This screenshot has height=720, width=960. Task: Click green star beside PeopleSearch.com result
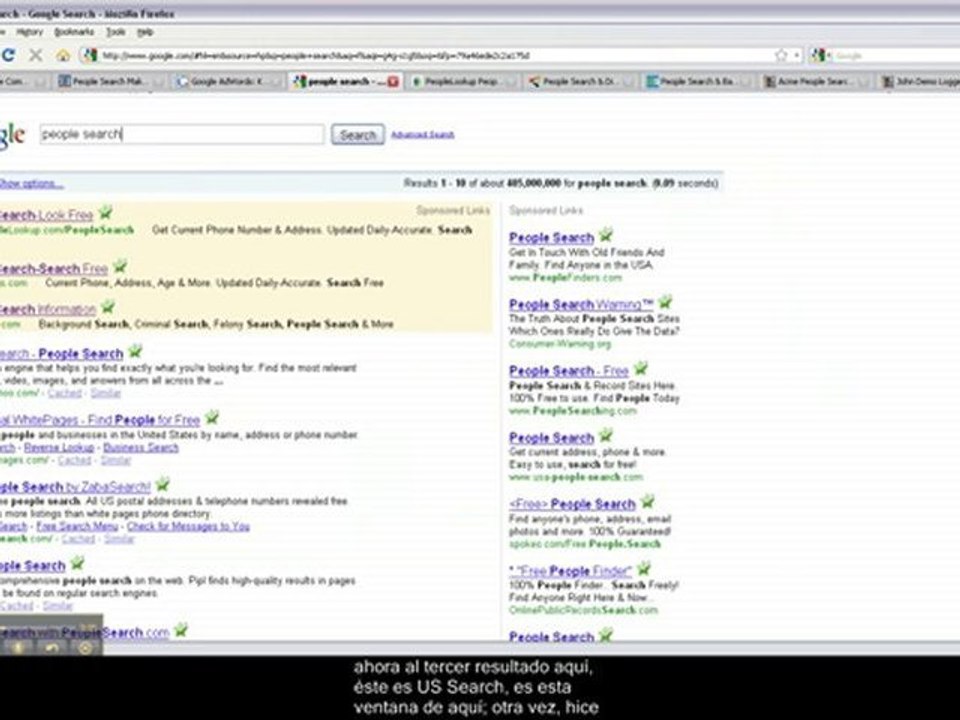181,629
